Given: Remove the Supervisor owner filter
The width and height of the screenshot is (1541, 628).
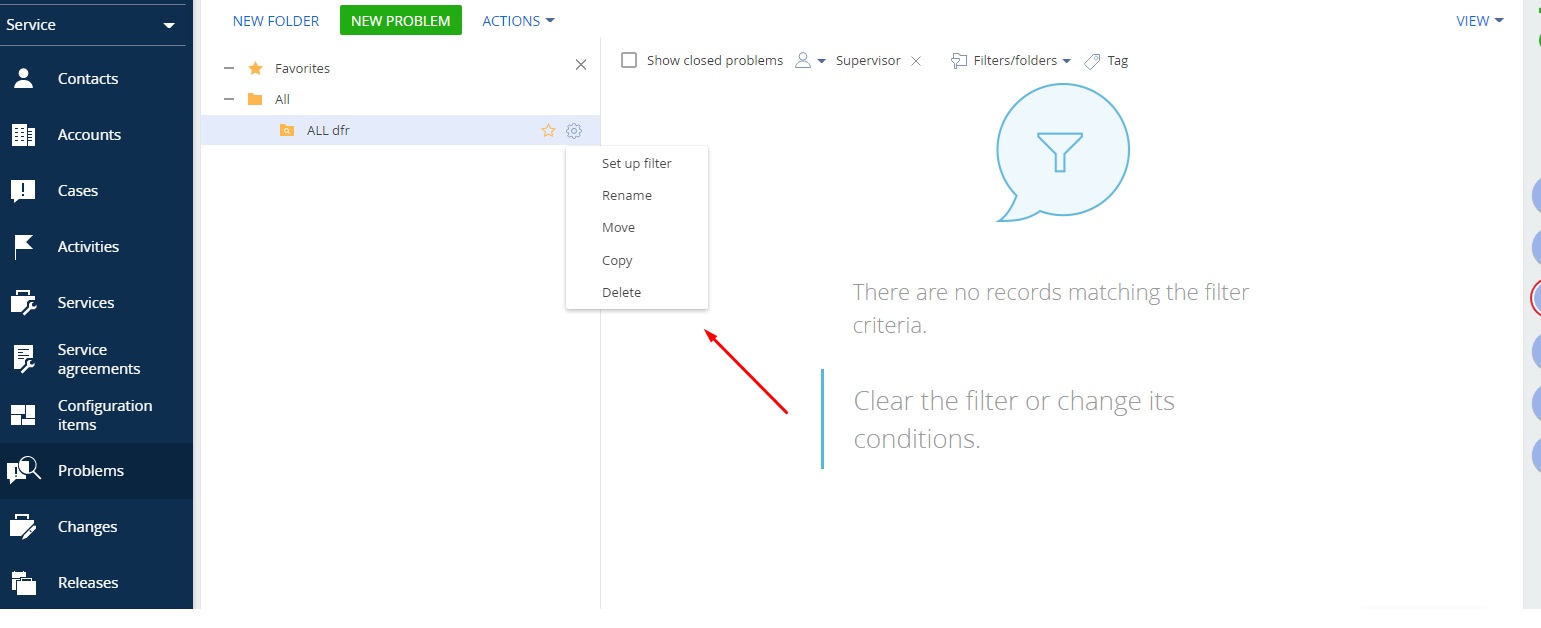Looking at the screenshot, I should (916, 61).
